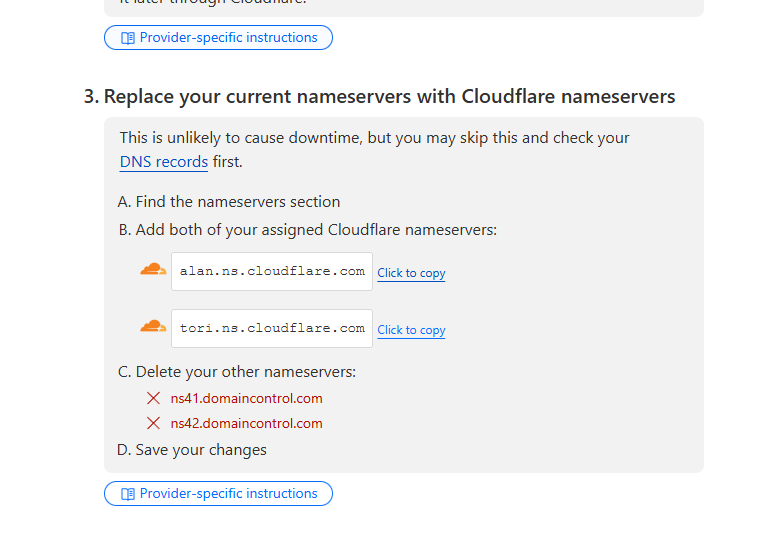Screen dimensions: 769x546
Task: Click Cloudflare cloud icon beside alan nameserver
Action: [x=153, y=269]
